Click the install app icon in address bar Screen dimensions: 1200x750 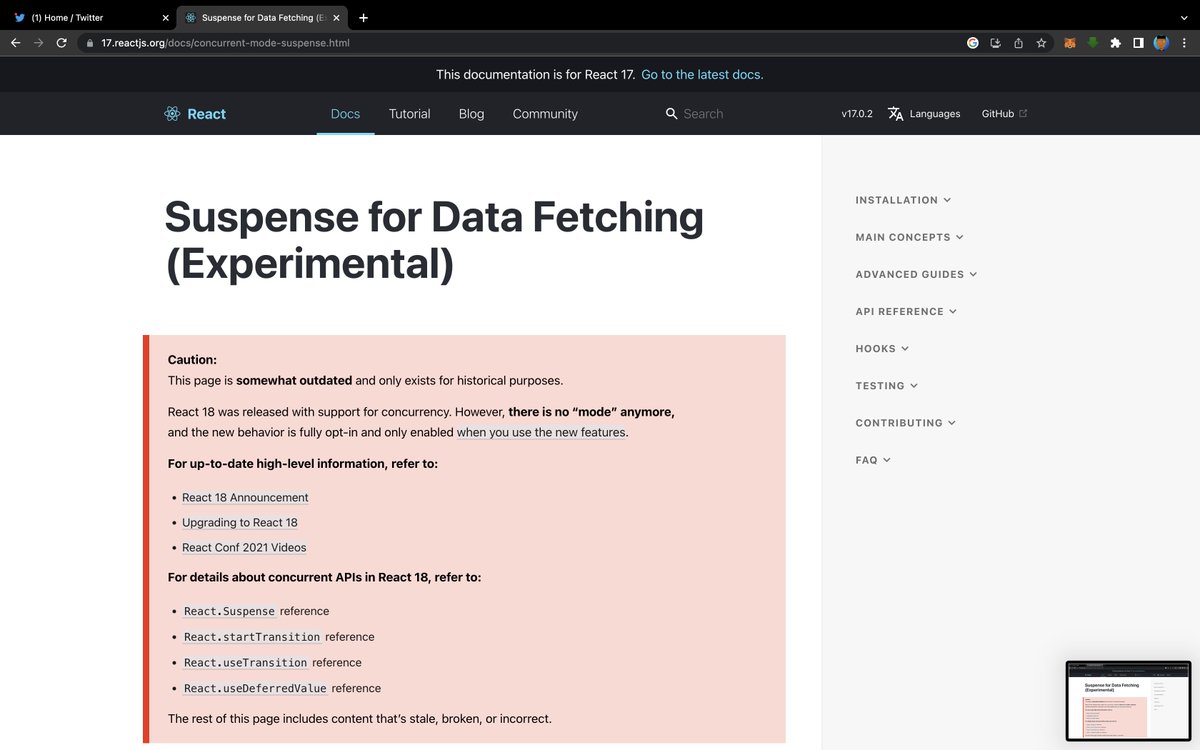995,43
